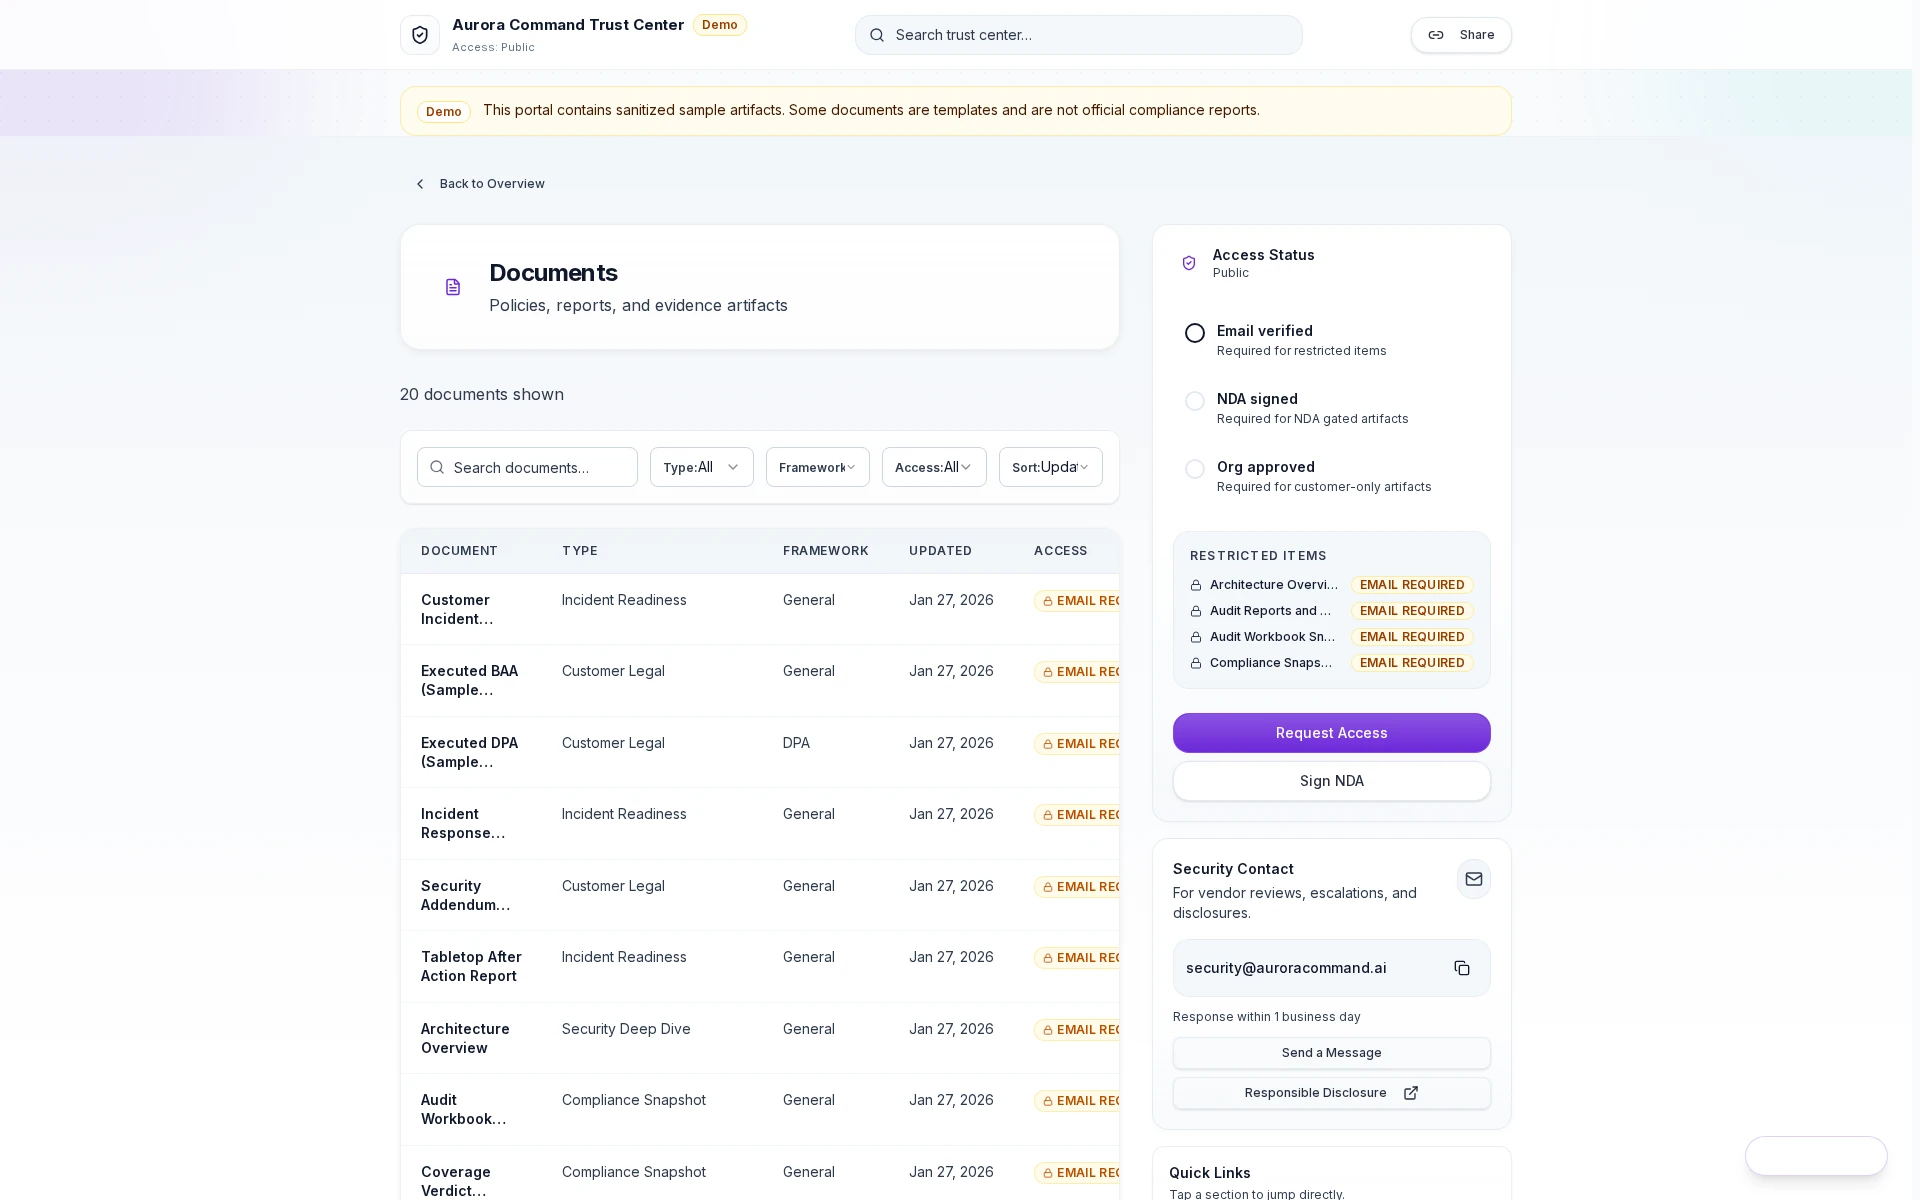Select the Org approved status radio

coord(1194,469)
